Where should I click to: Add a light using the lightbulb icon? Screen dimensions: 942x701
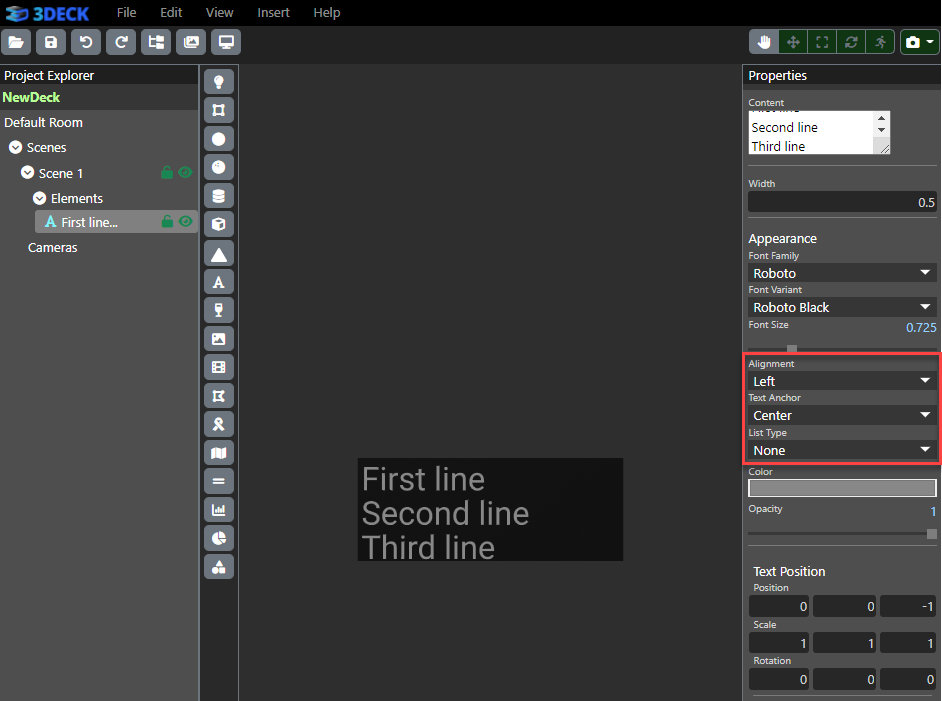tap(218, 82)
